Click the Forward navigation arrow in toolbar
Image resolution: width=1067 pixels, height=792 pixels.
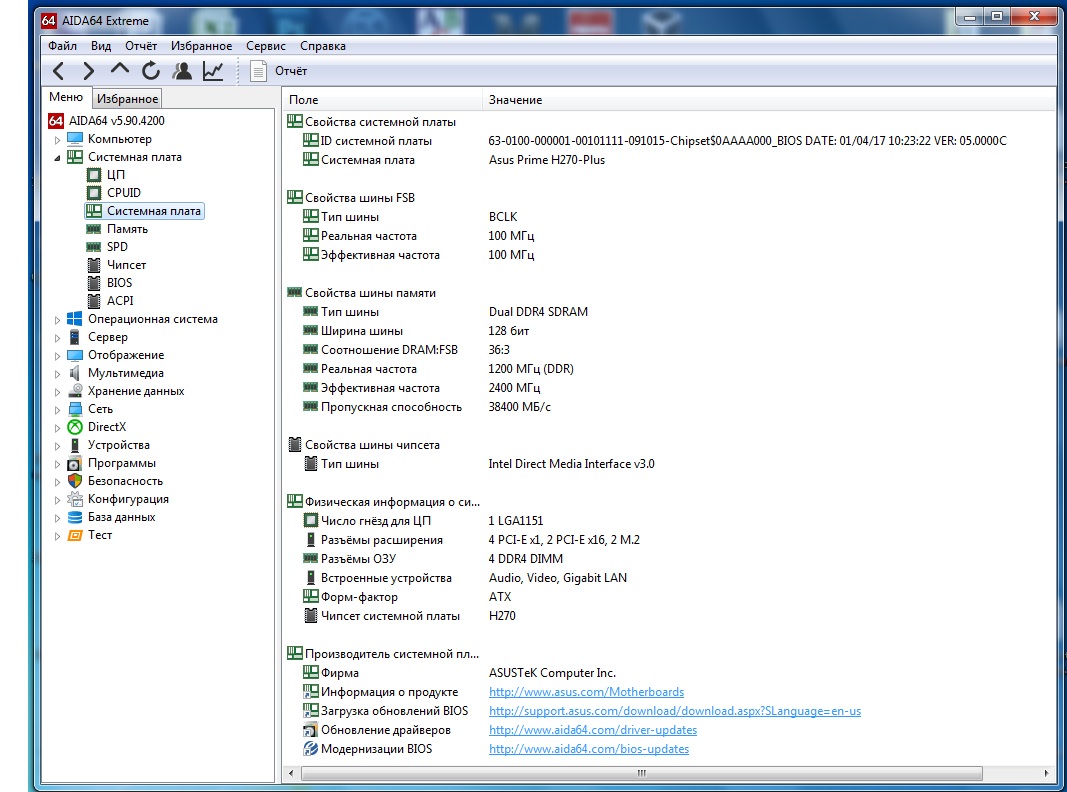click(x=89, y=71)
